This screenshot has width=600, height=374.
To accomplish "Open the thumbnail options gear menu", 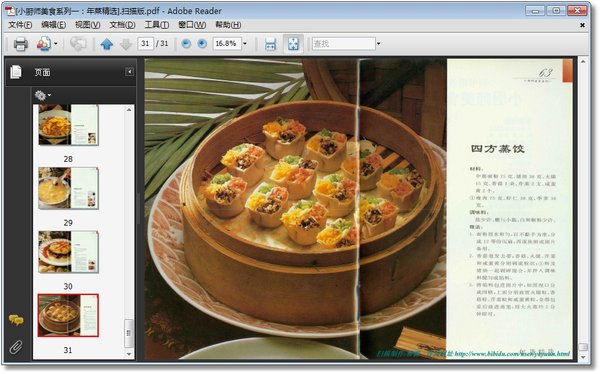I will [x=42, y=95].
